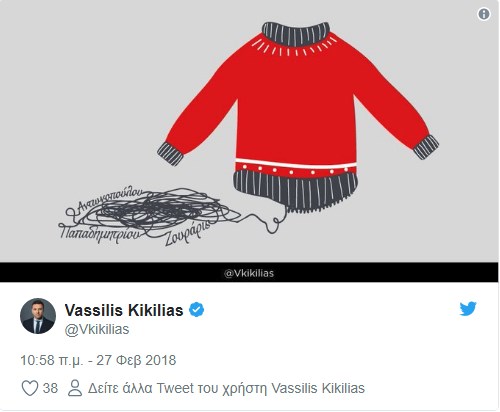Image resolution: width=500 pixels, height=412 pixels.
Task: Click the sweater's left gray cuff
Action: (x=170, y=153)
